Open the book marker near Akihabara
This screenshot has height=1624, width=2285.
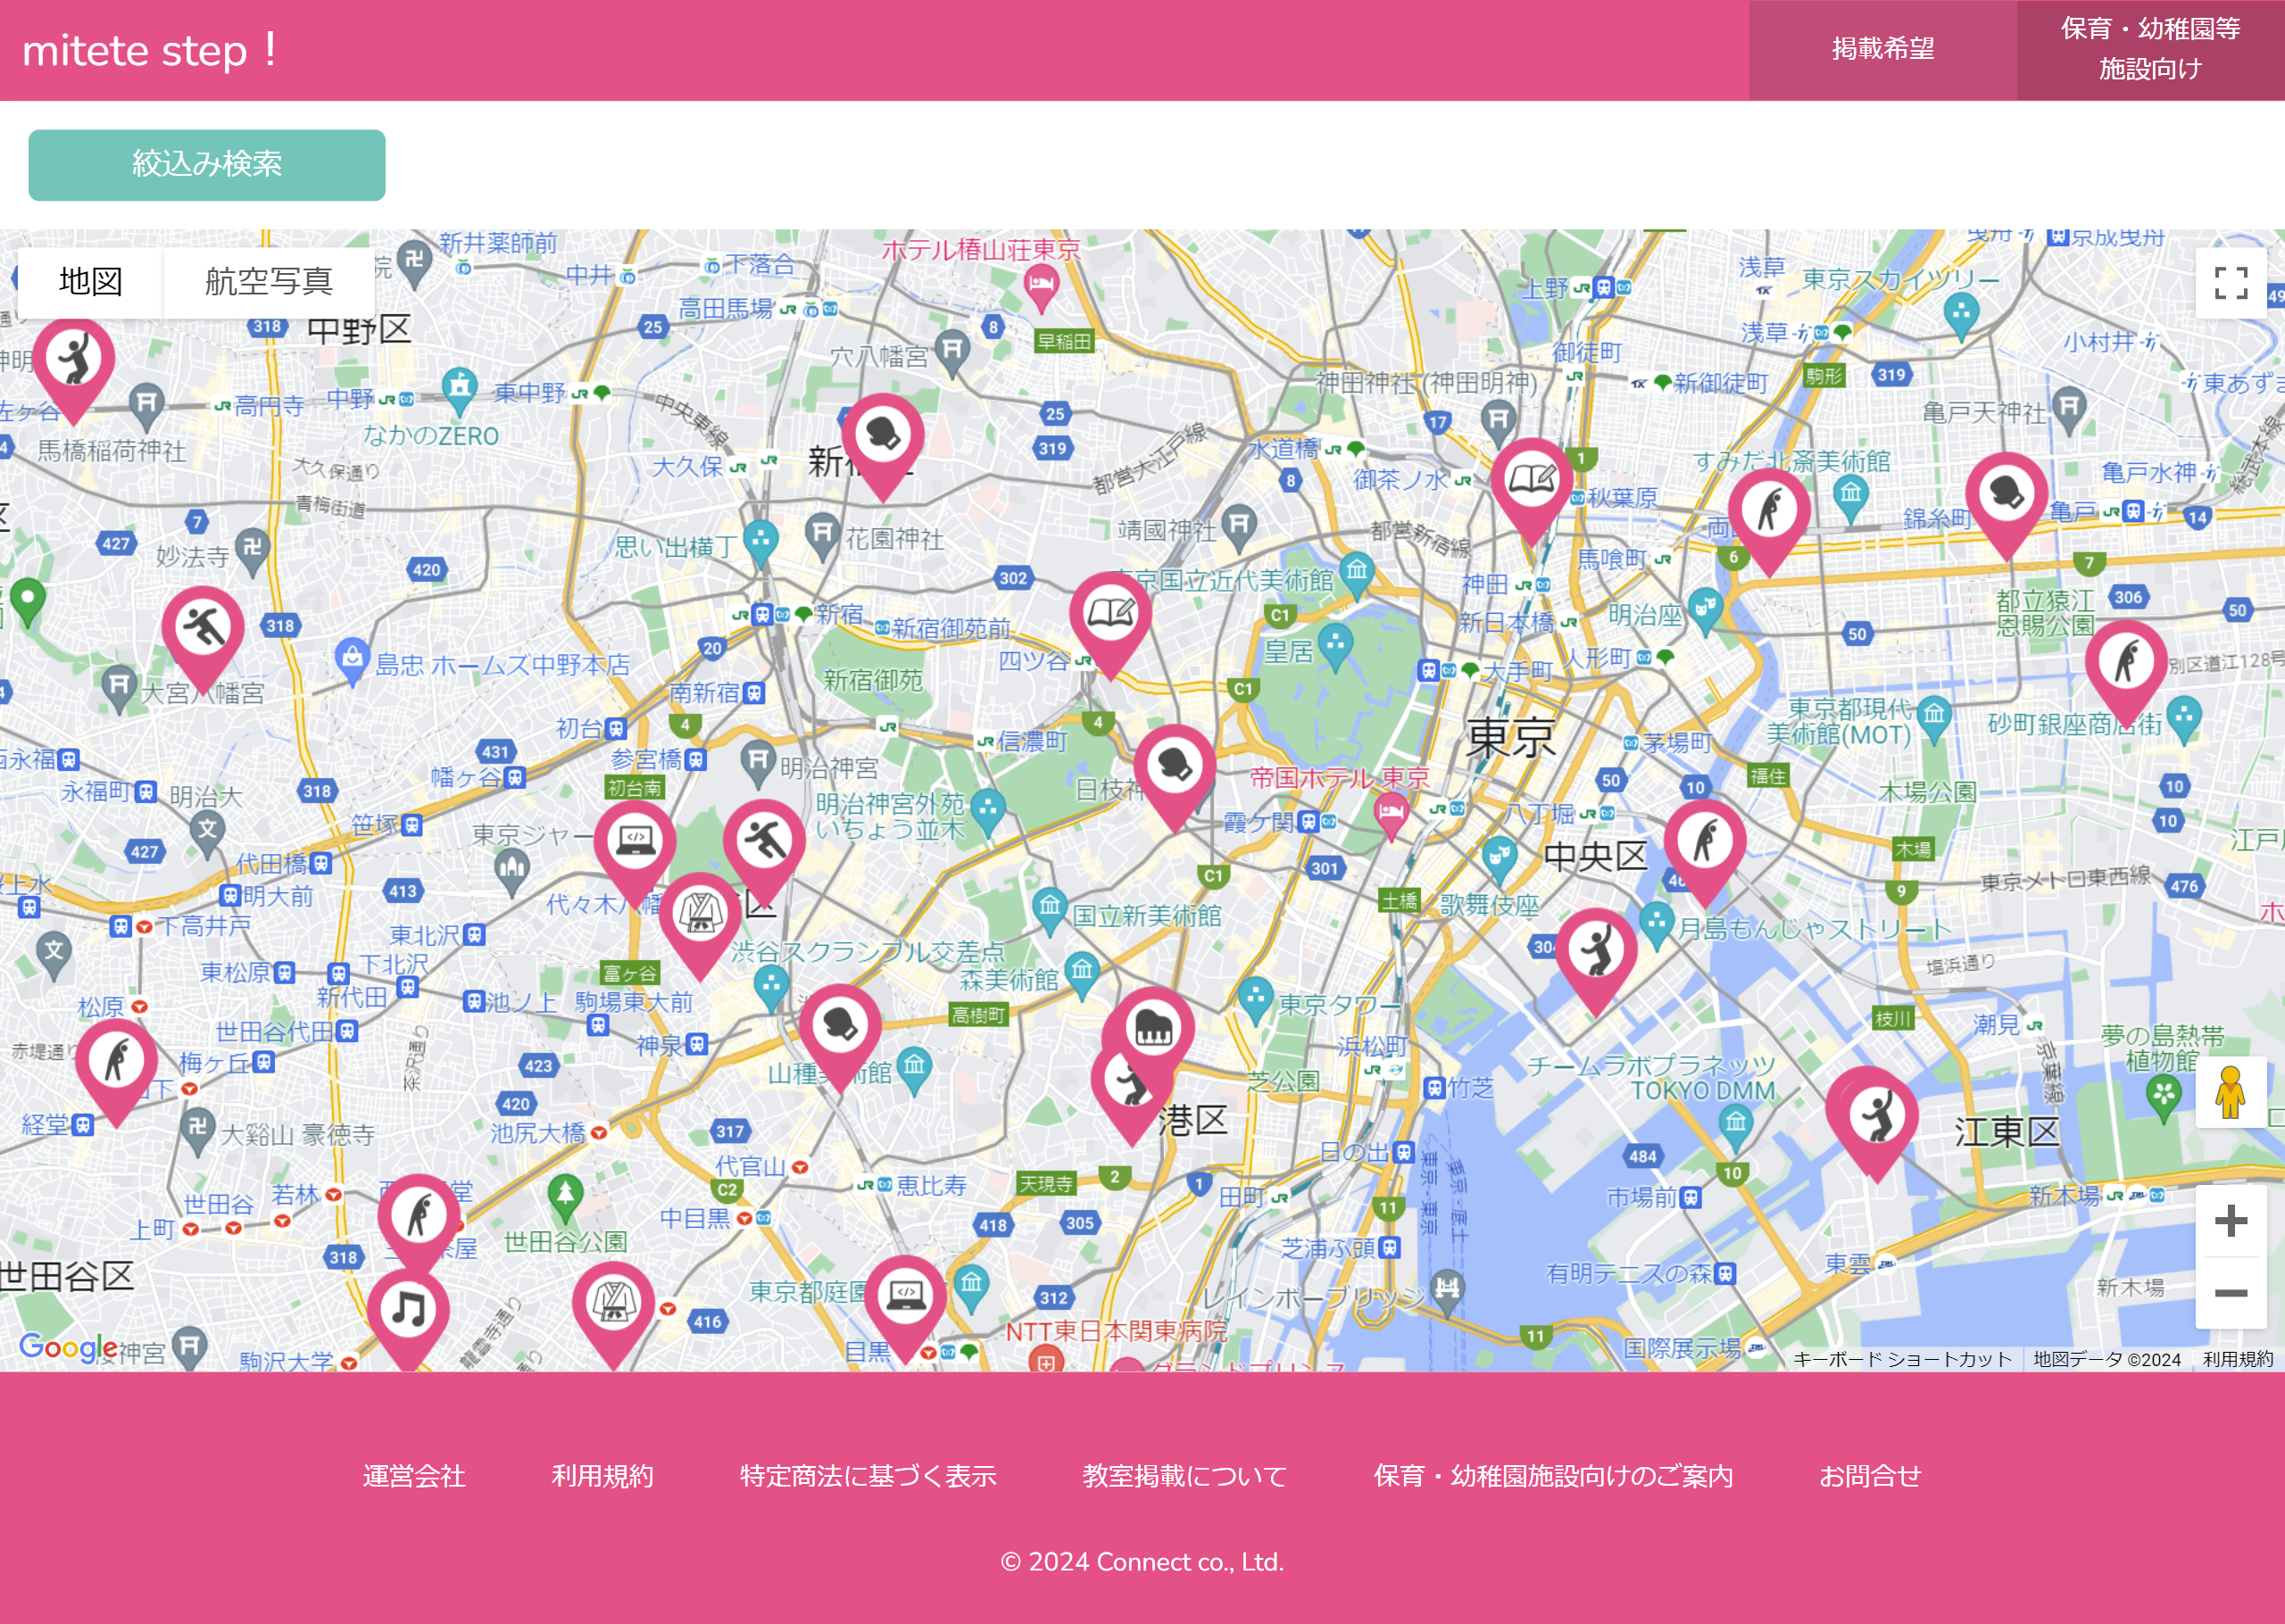point(1531,481)
